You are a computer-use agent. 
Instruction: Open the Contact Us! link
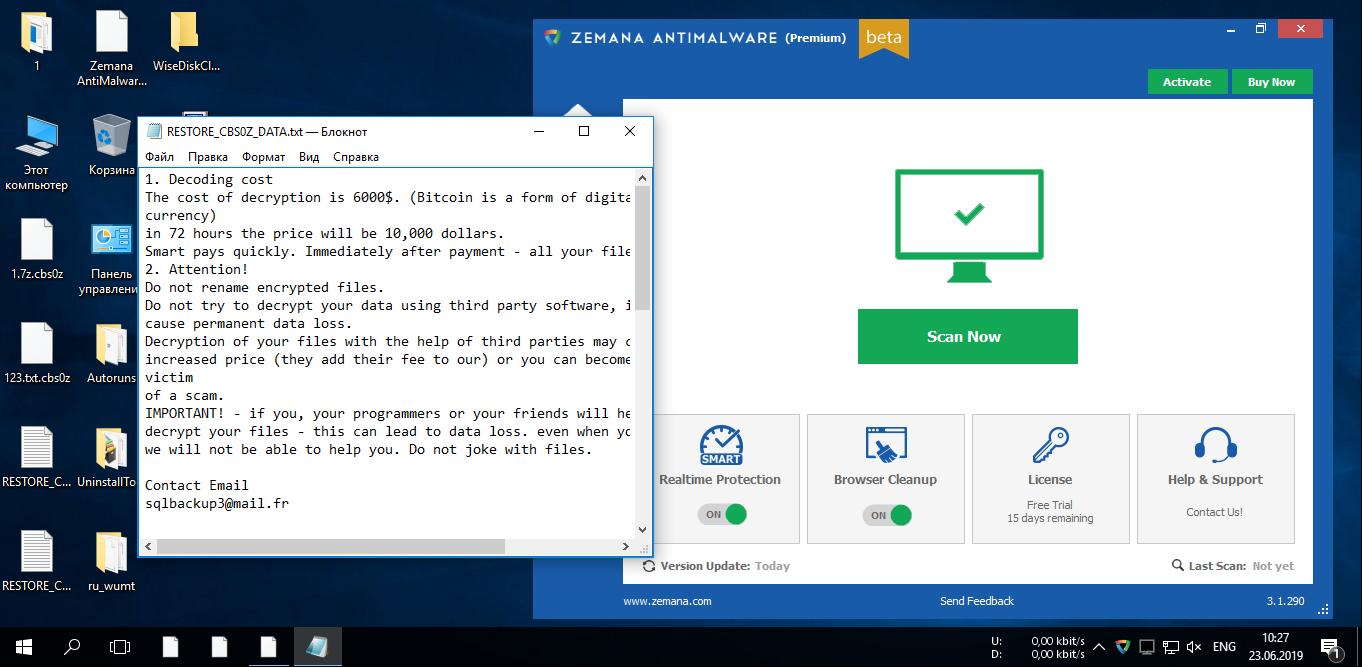pyautogui.click(x=1215, y=512)
